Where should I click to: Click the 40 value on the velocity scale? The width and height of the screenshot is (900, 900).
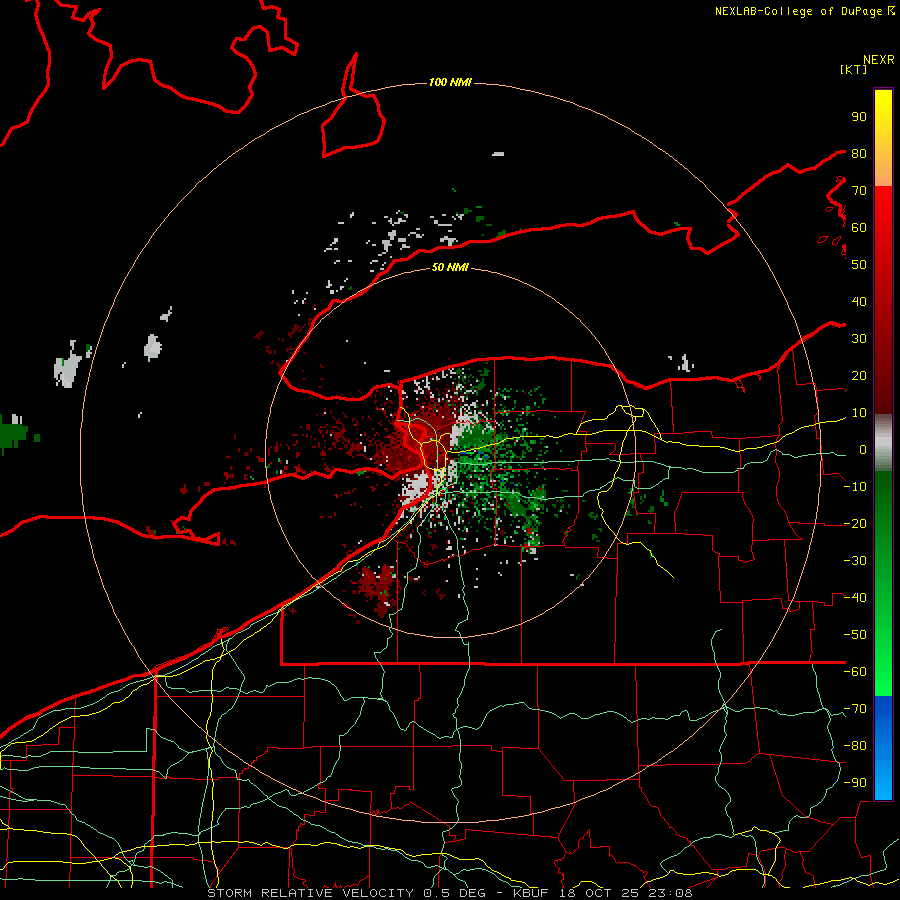tap(859, 301)
